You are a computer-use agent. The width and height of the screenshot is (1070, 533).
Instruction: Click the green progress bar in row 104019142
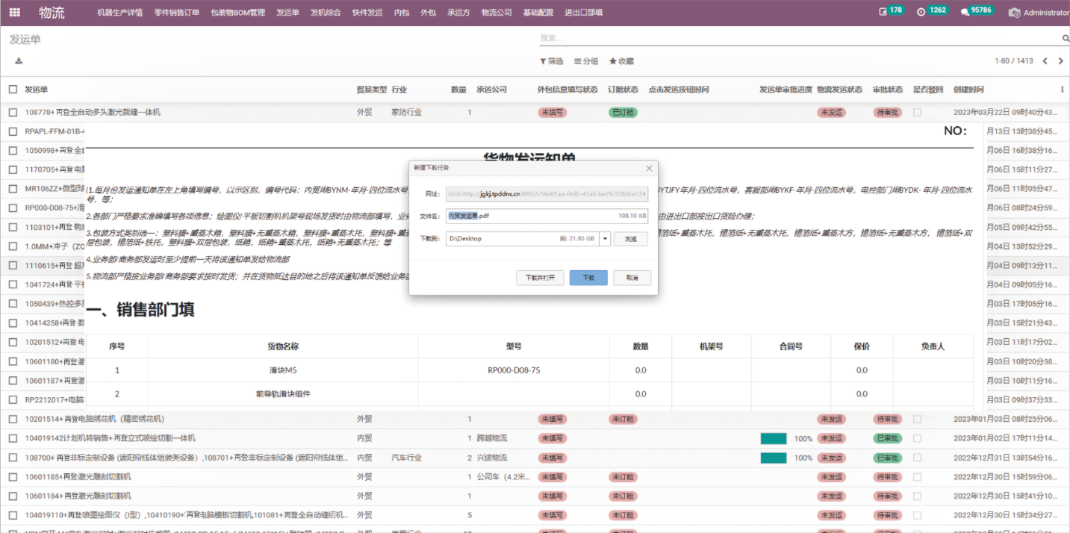[773, 438]
